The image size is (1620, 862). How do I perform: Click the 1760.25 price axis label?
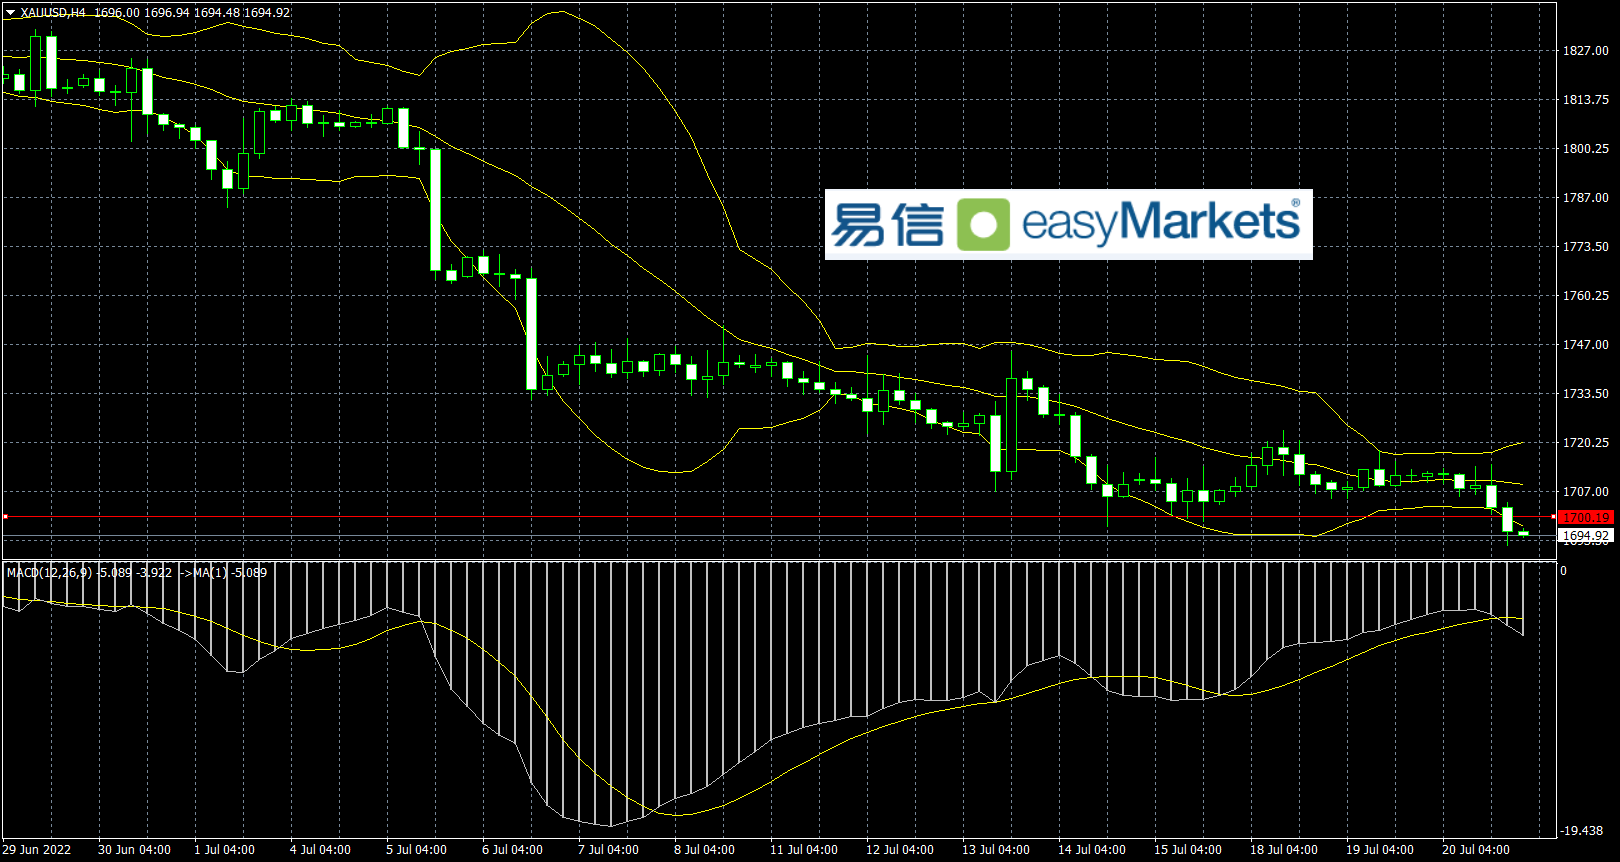(x=1586, y=296)
